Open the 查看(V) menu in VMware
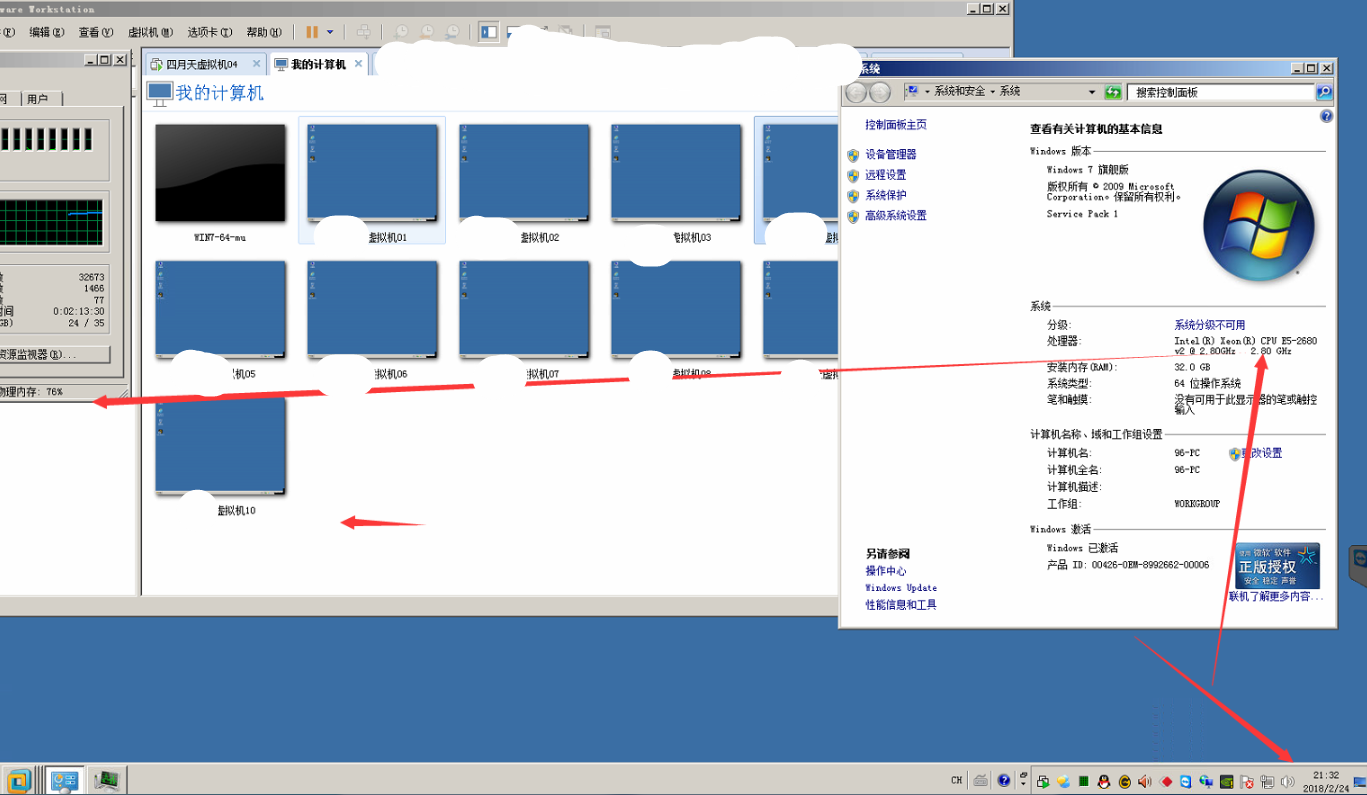 coord(96,32)
